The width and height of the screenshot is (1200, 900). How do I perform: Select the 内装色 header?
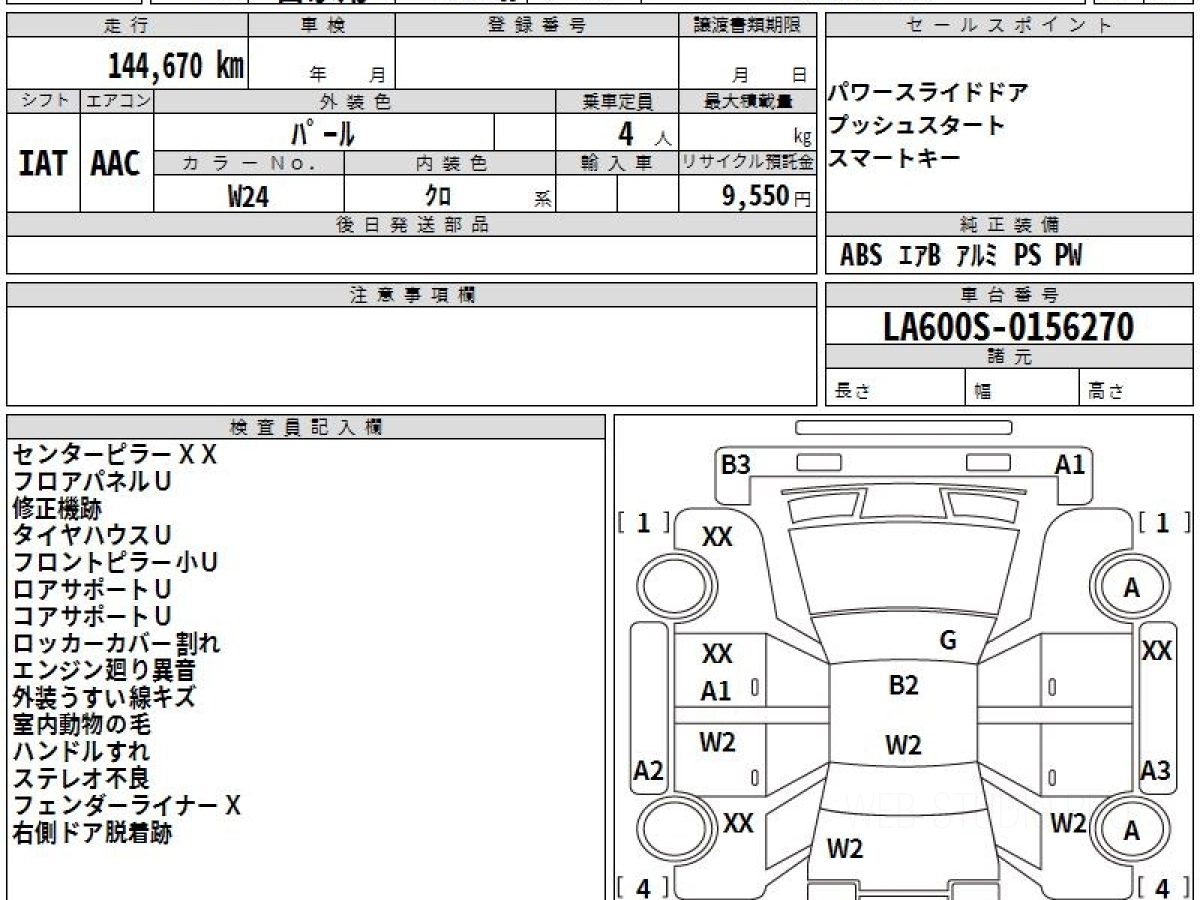click(451, 163)
